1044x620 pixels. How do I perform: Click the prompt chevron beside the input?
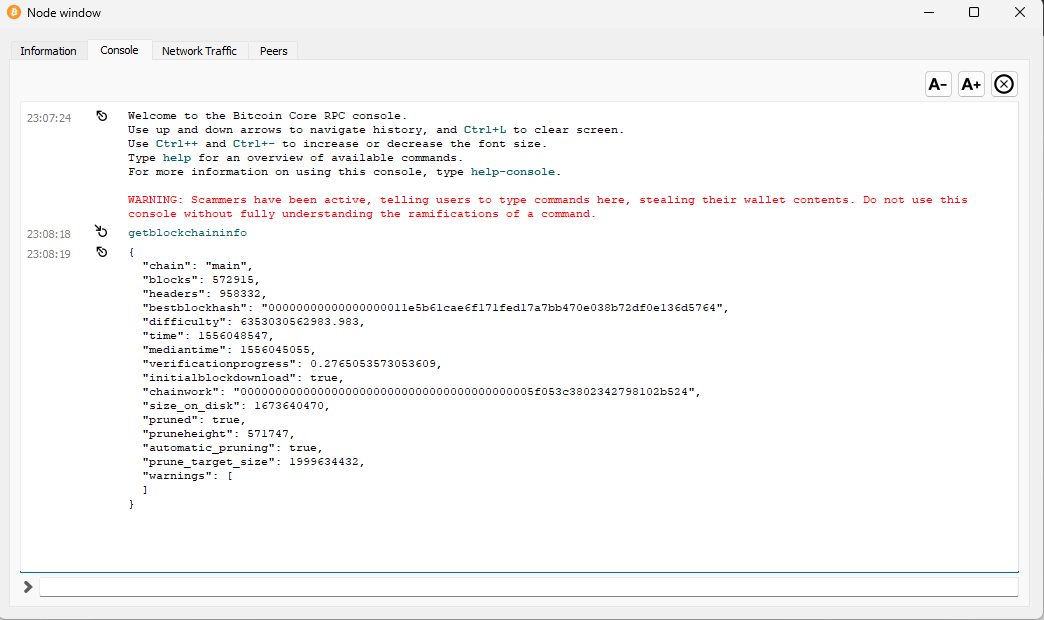pyautogui.click(x=28, y=587)
